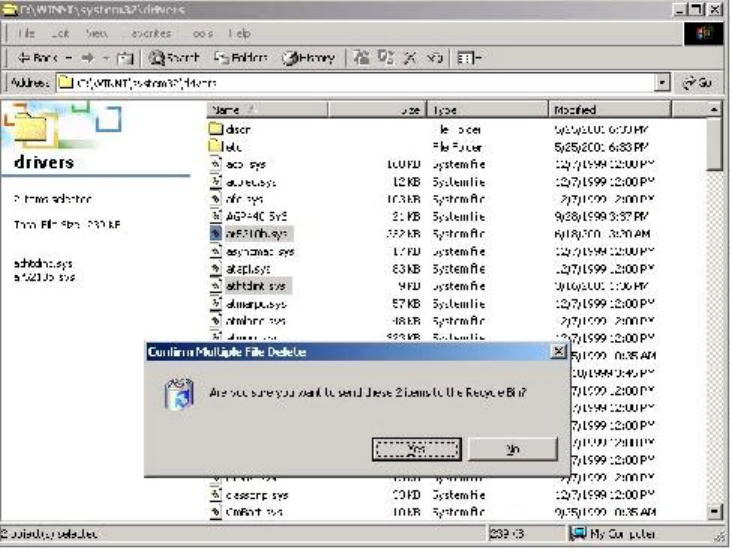731x549 pixels.
Task: Select the acpiec.sys file icon
Action: coord(215,181)
